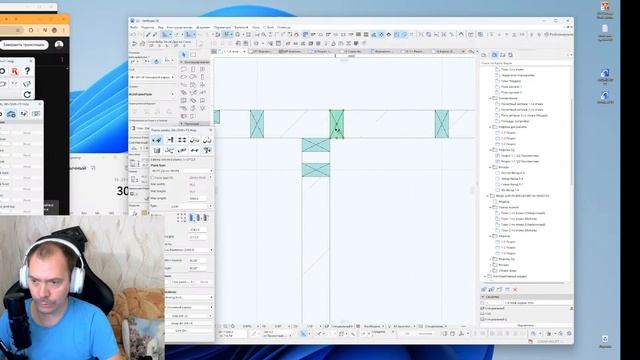Open the Frame type dropdown in the joinery palette
Image resolution: width=640 pixels, height=360 pixels.
tap(182, 171)
